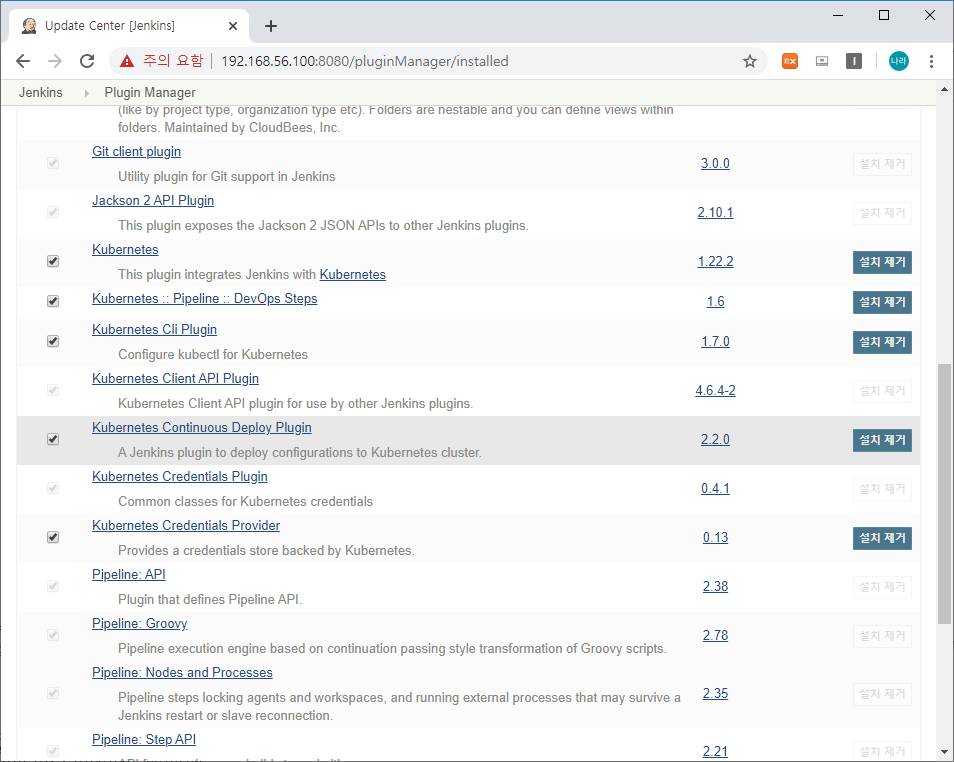Click version 4.6.4-2 link
The height and width of the screenshot is (762, 954).
click(715, 390)
